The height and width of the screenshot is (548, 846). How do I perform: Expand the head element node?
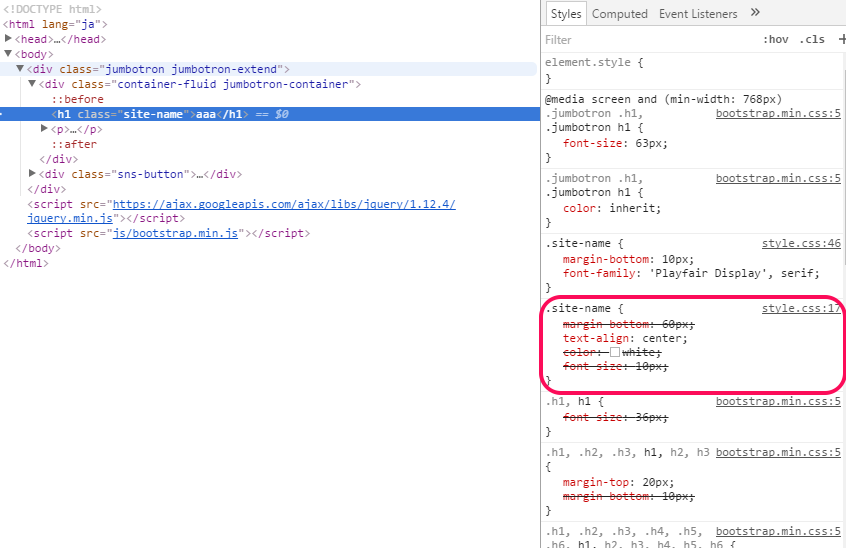click(9, 39)
